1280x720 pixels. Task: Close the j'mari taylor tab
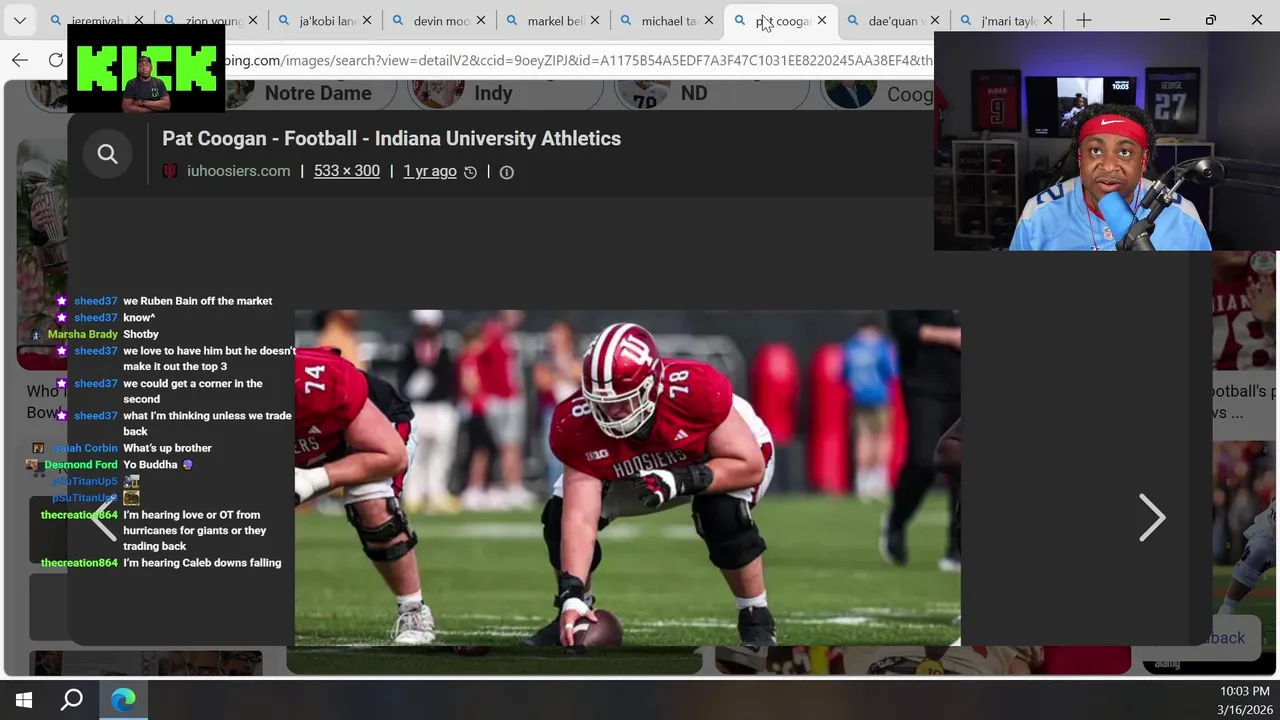tap(1048, 20)
